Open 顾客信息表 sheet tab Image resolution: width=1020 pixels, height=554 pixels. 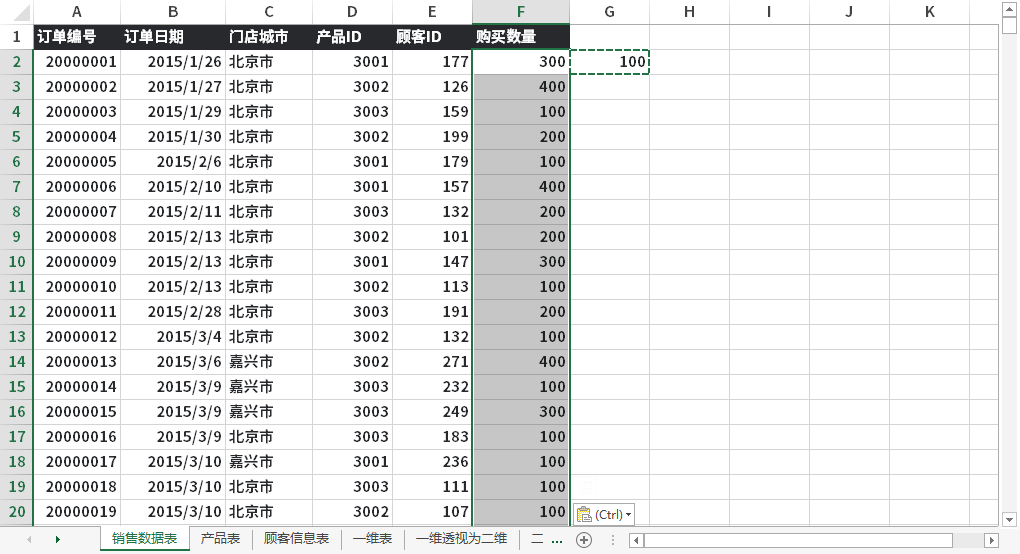coord(297,538)
